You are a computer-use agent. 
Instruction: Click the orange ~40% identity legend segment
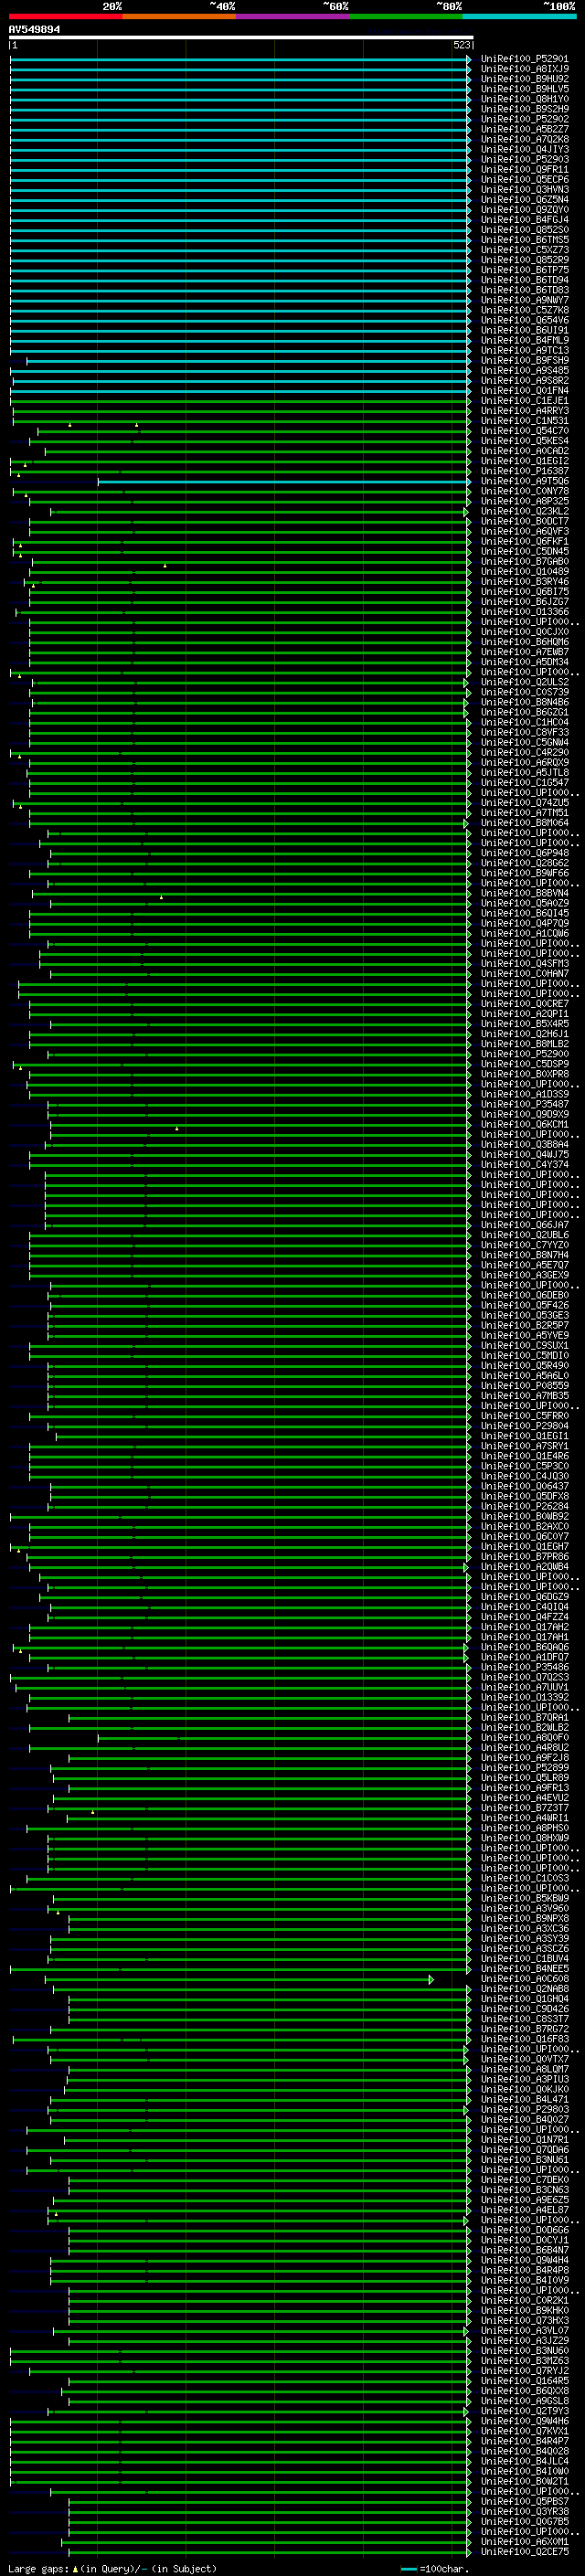(180, 16)
